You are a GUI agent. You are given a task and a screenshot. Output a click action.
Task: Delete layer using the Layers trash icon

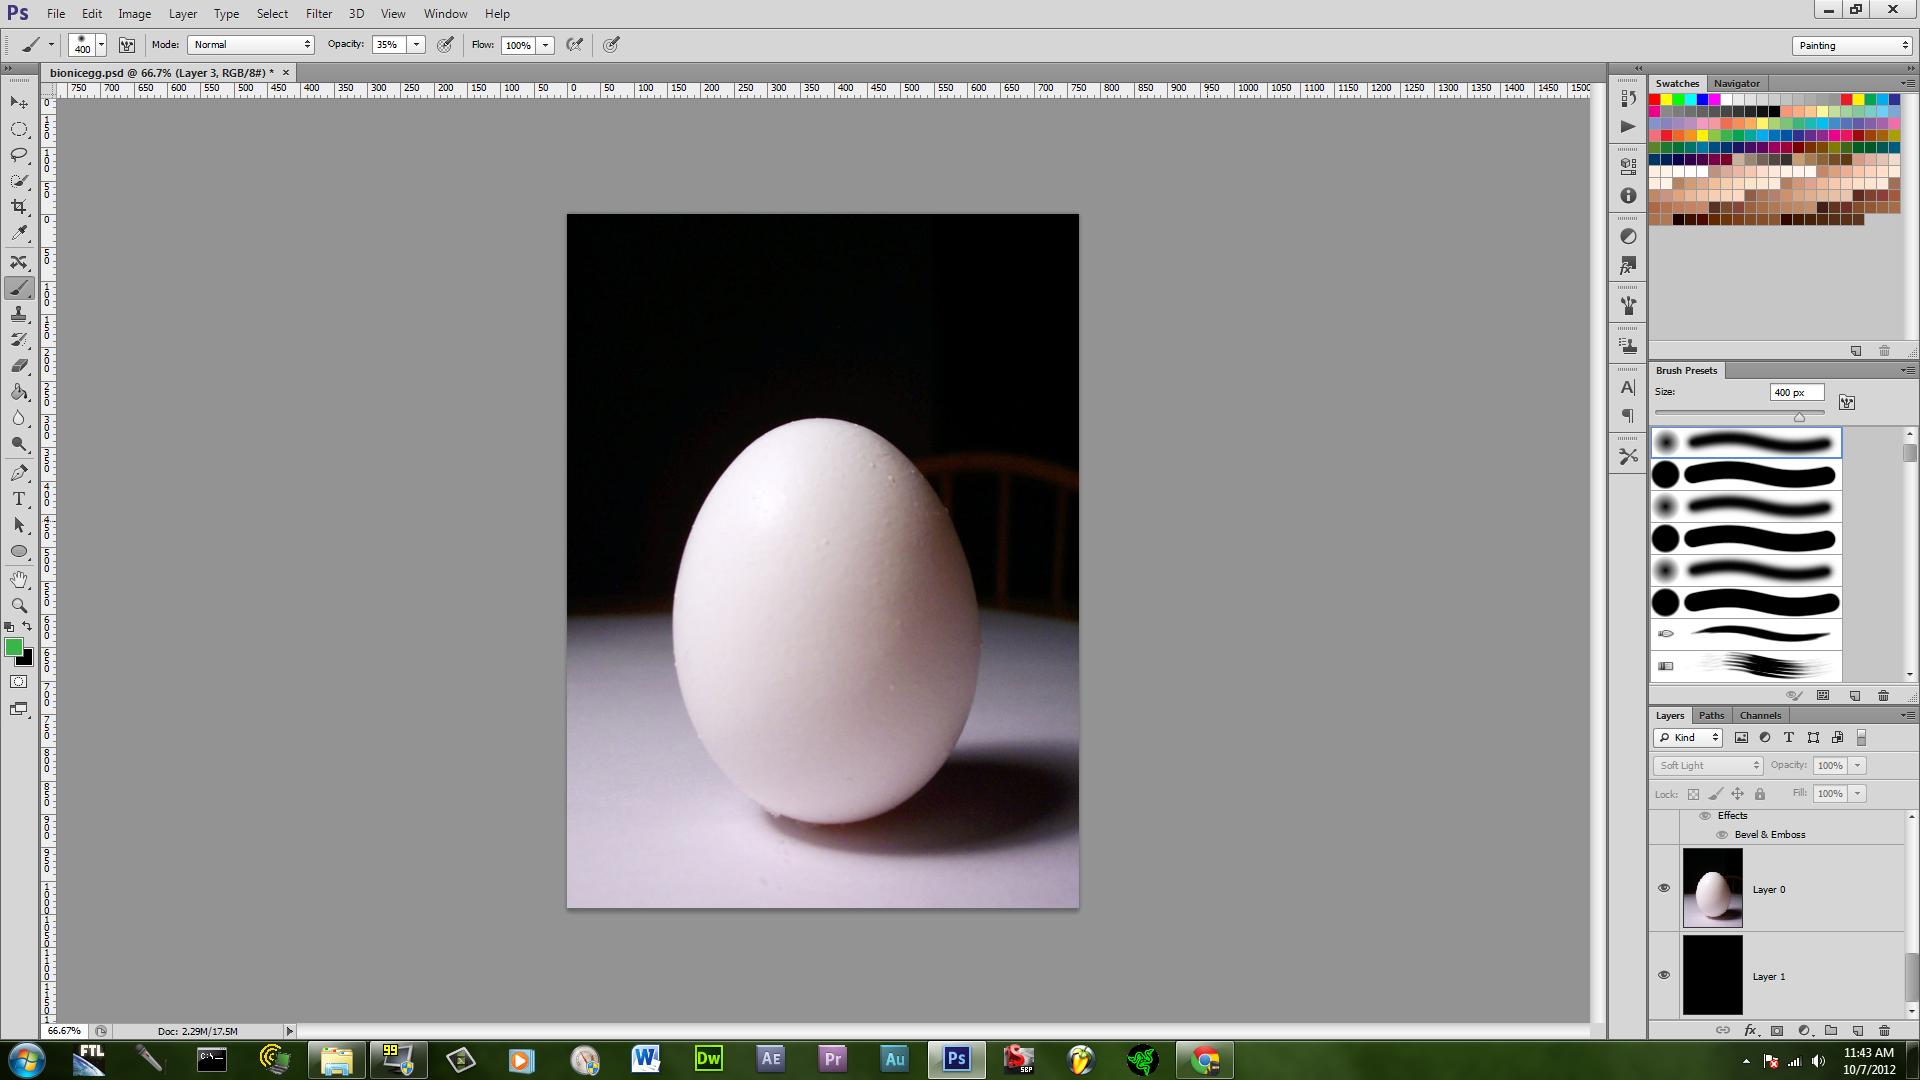[x=1884, y=1030]
